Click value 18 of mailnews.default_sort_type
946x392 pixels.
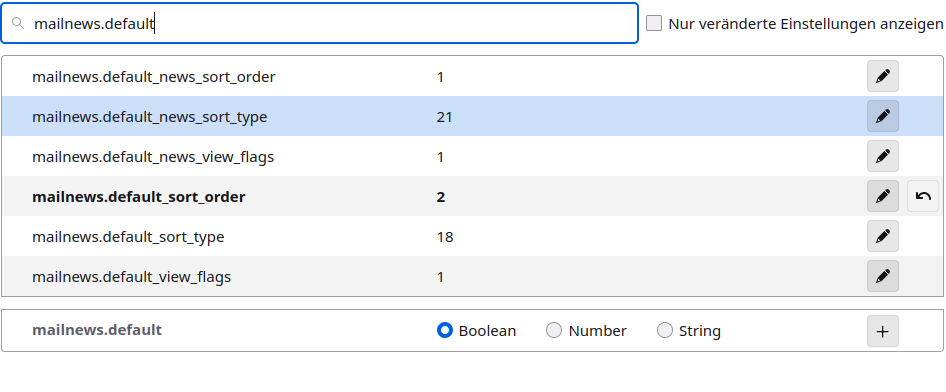coord(445,237)
